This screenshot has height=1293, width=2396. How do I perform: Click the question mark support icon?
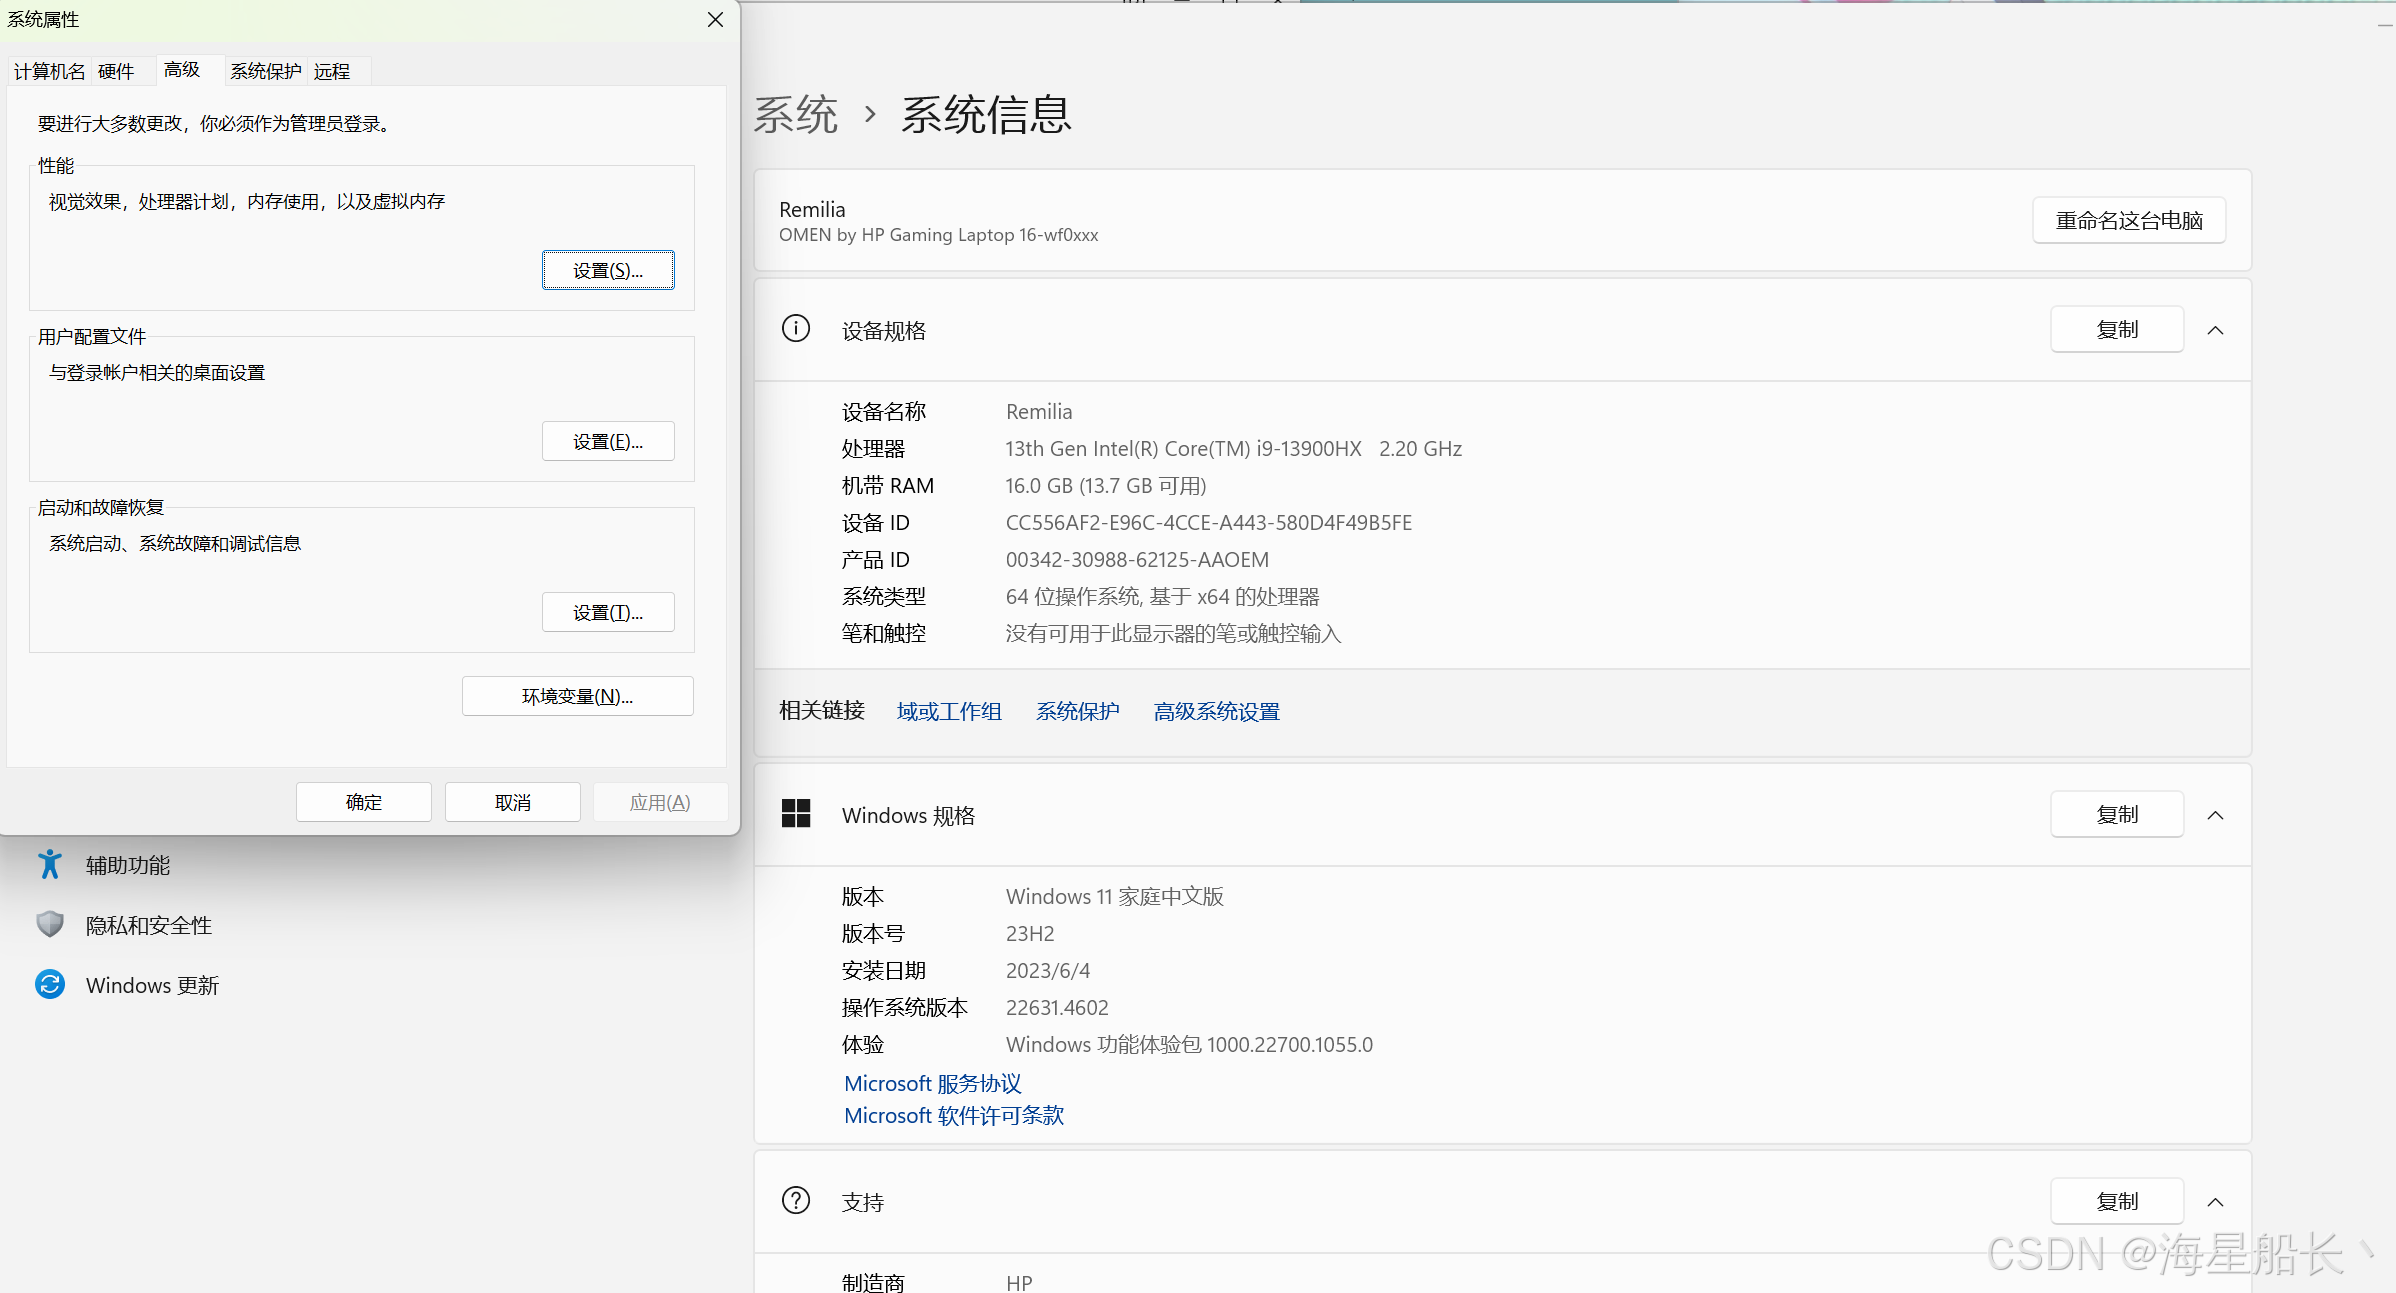796,1200
